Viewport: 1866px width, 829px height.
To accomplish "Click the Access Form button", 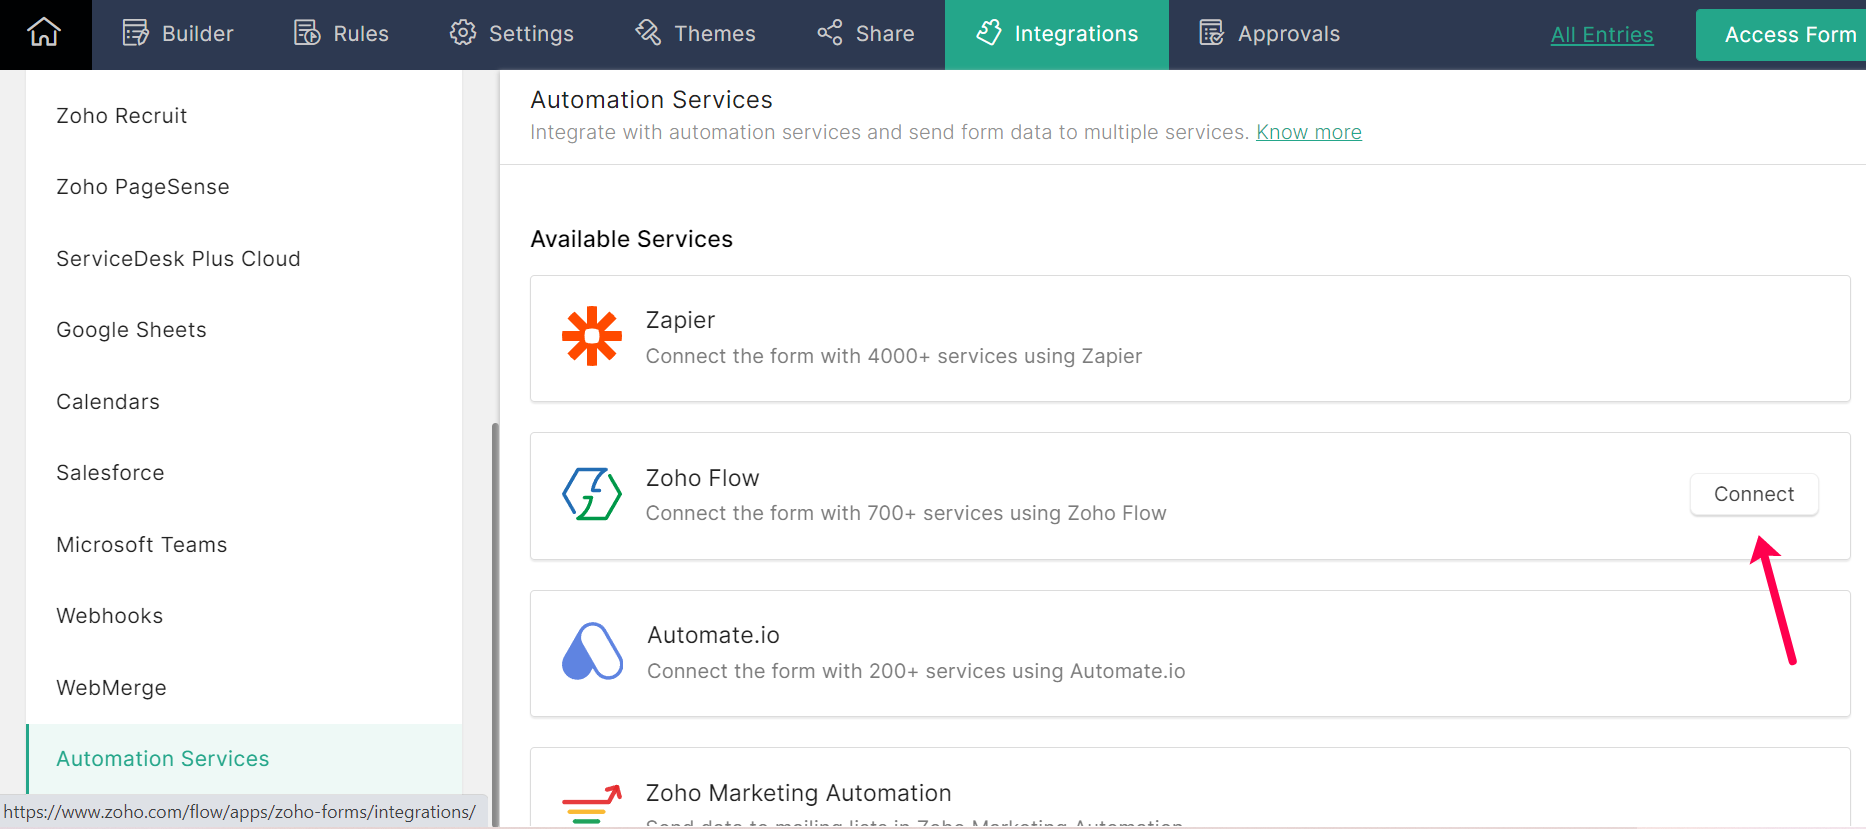I will coord(1781,35).
